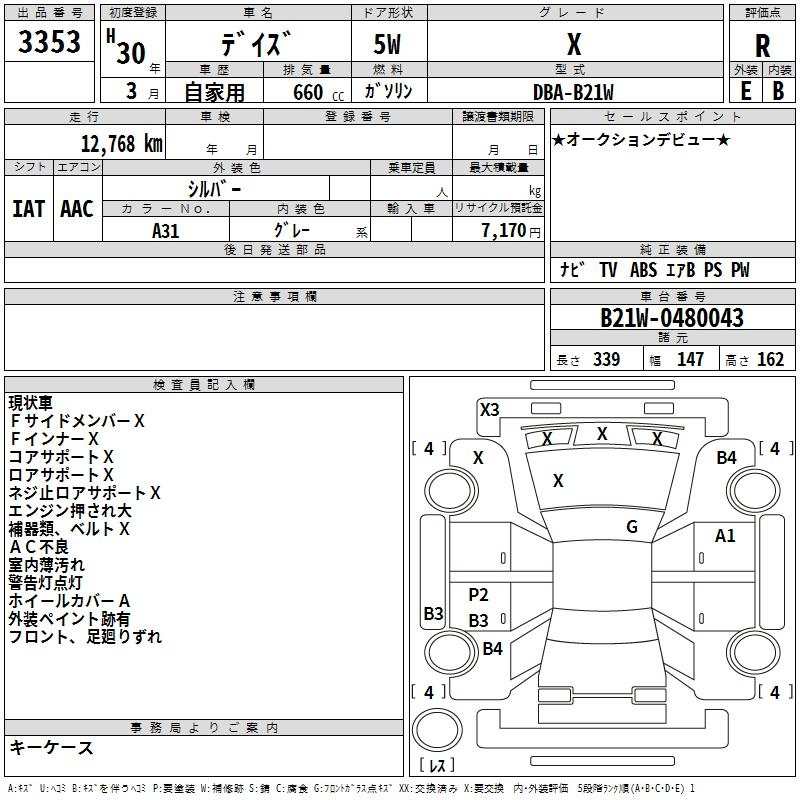Image resolution: width=800 pixels, height=800 pixels.
Task: Click the 現状車 line in inspector notes
Action: pos(32,403)
